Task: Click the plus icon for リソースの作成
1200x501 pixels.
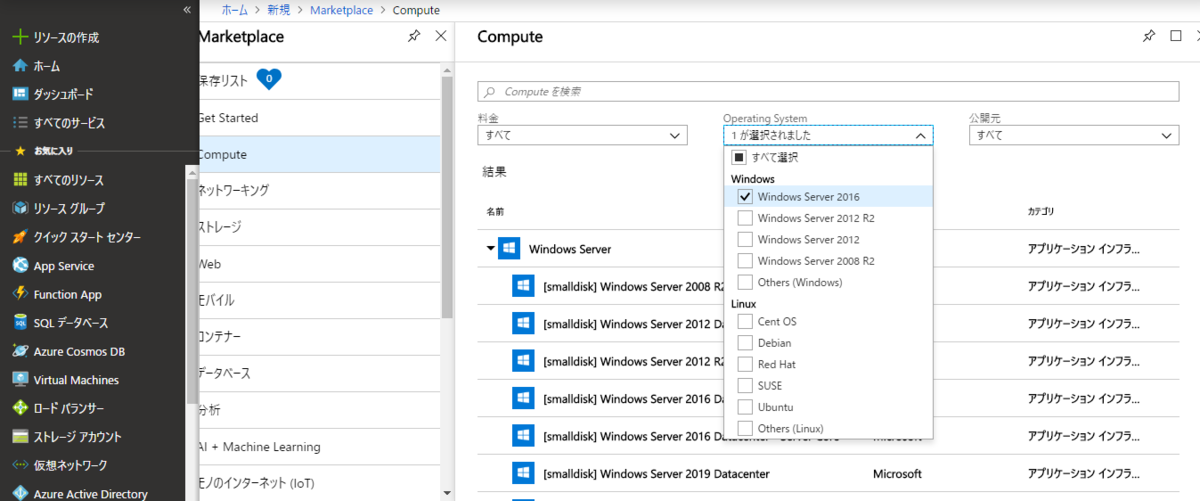Action: point(19,37)
